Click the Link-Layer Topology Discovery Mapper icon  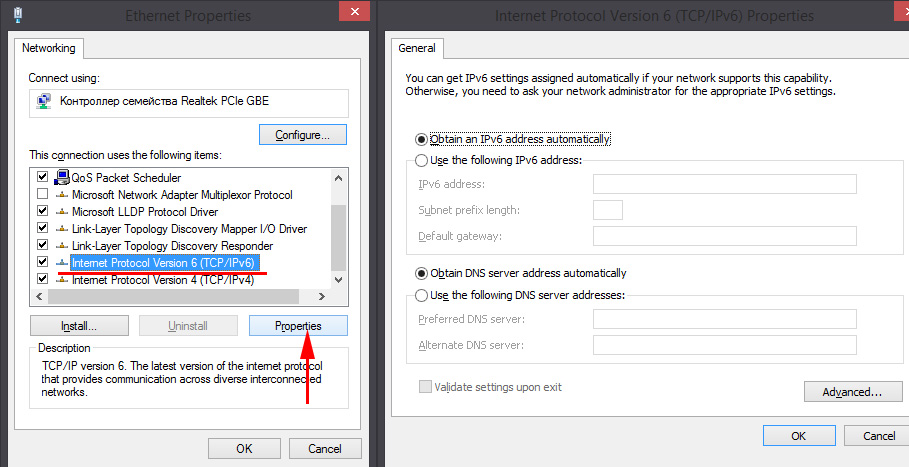pos(61,229)
